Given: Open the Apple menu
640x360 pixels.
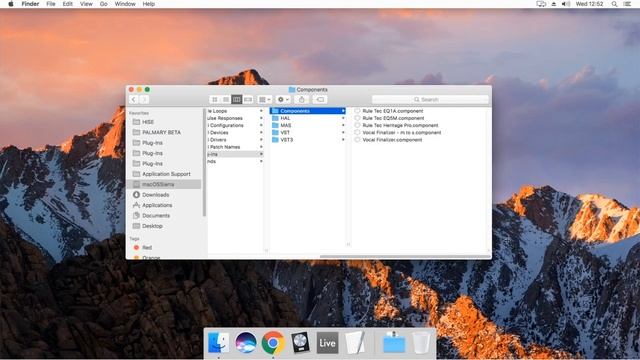Looking at the screenshot, I should [x=11, y=4].
